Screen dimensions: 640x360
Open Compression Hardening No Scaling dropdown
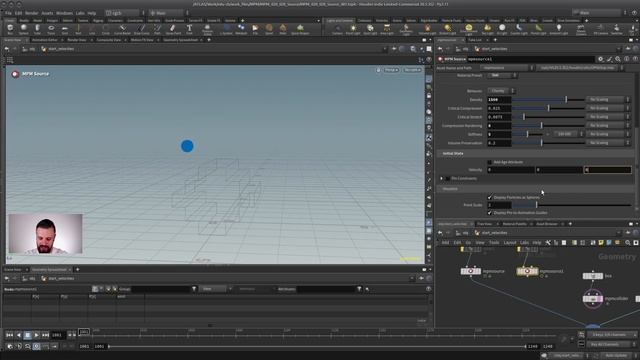pyautogui.click(x=608, y=125)
